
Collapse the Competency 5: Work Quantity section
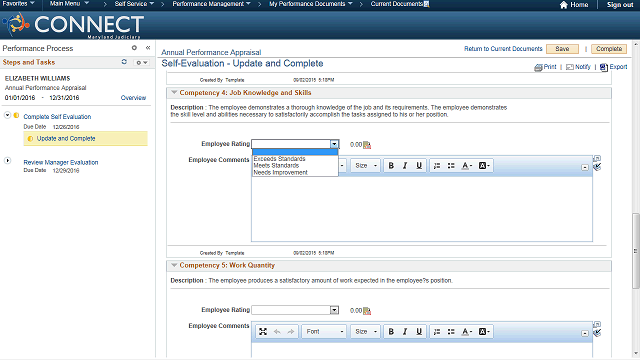(174, 265)
